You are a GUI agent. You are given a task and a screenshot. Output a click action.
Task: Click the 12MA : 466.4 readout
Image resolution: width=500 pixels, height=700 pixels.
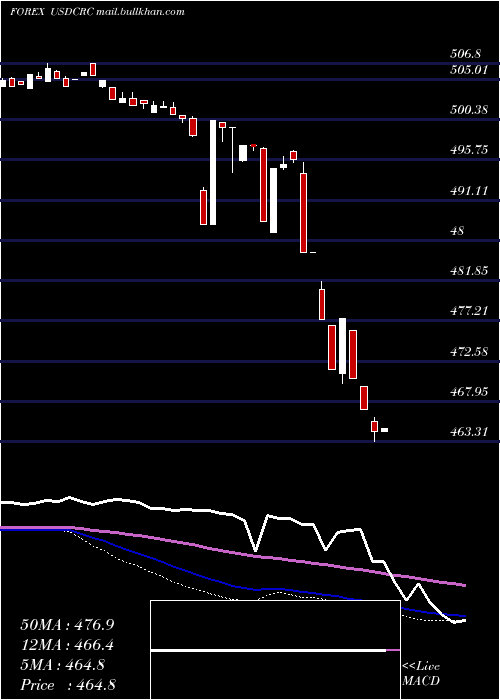pyautogui.click(x=67, y=645)
